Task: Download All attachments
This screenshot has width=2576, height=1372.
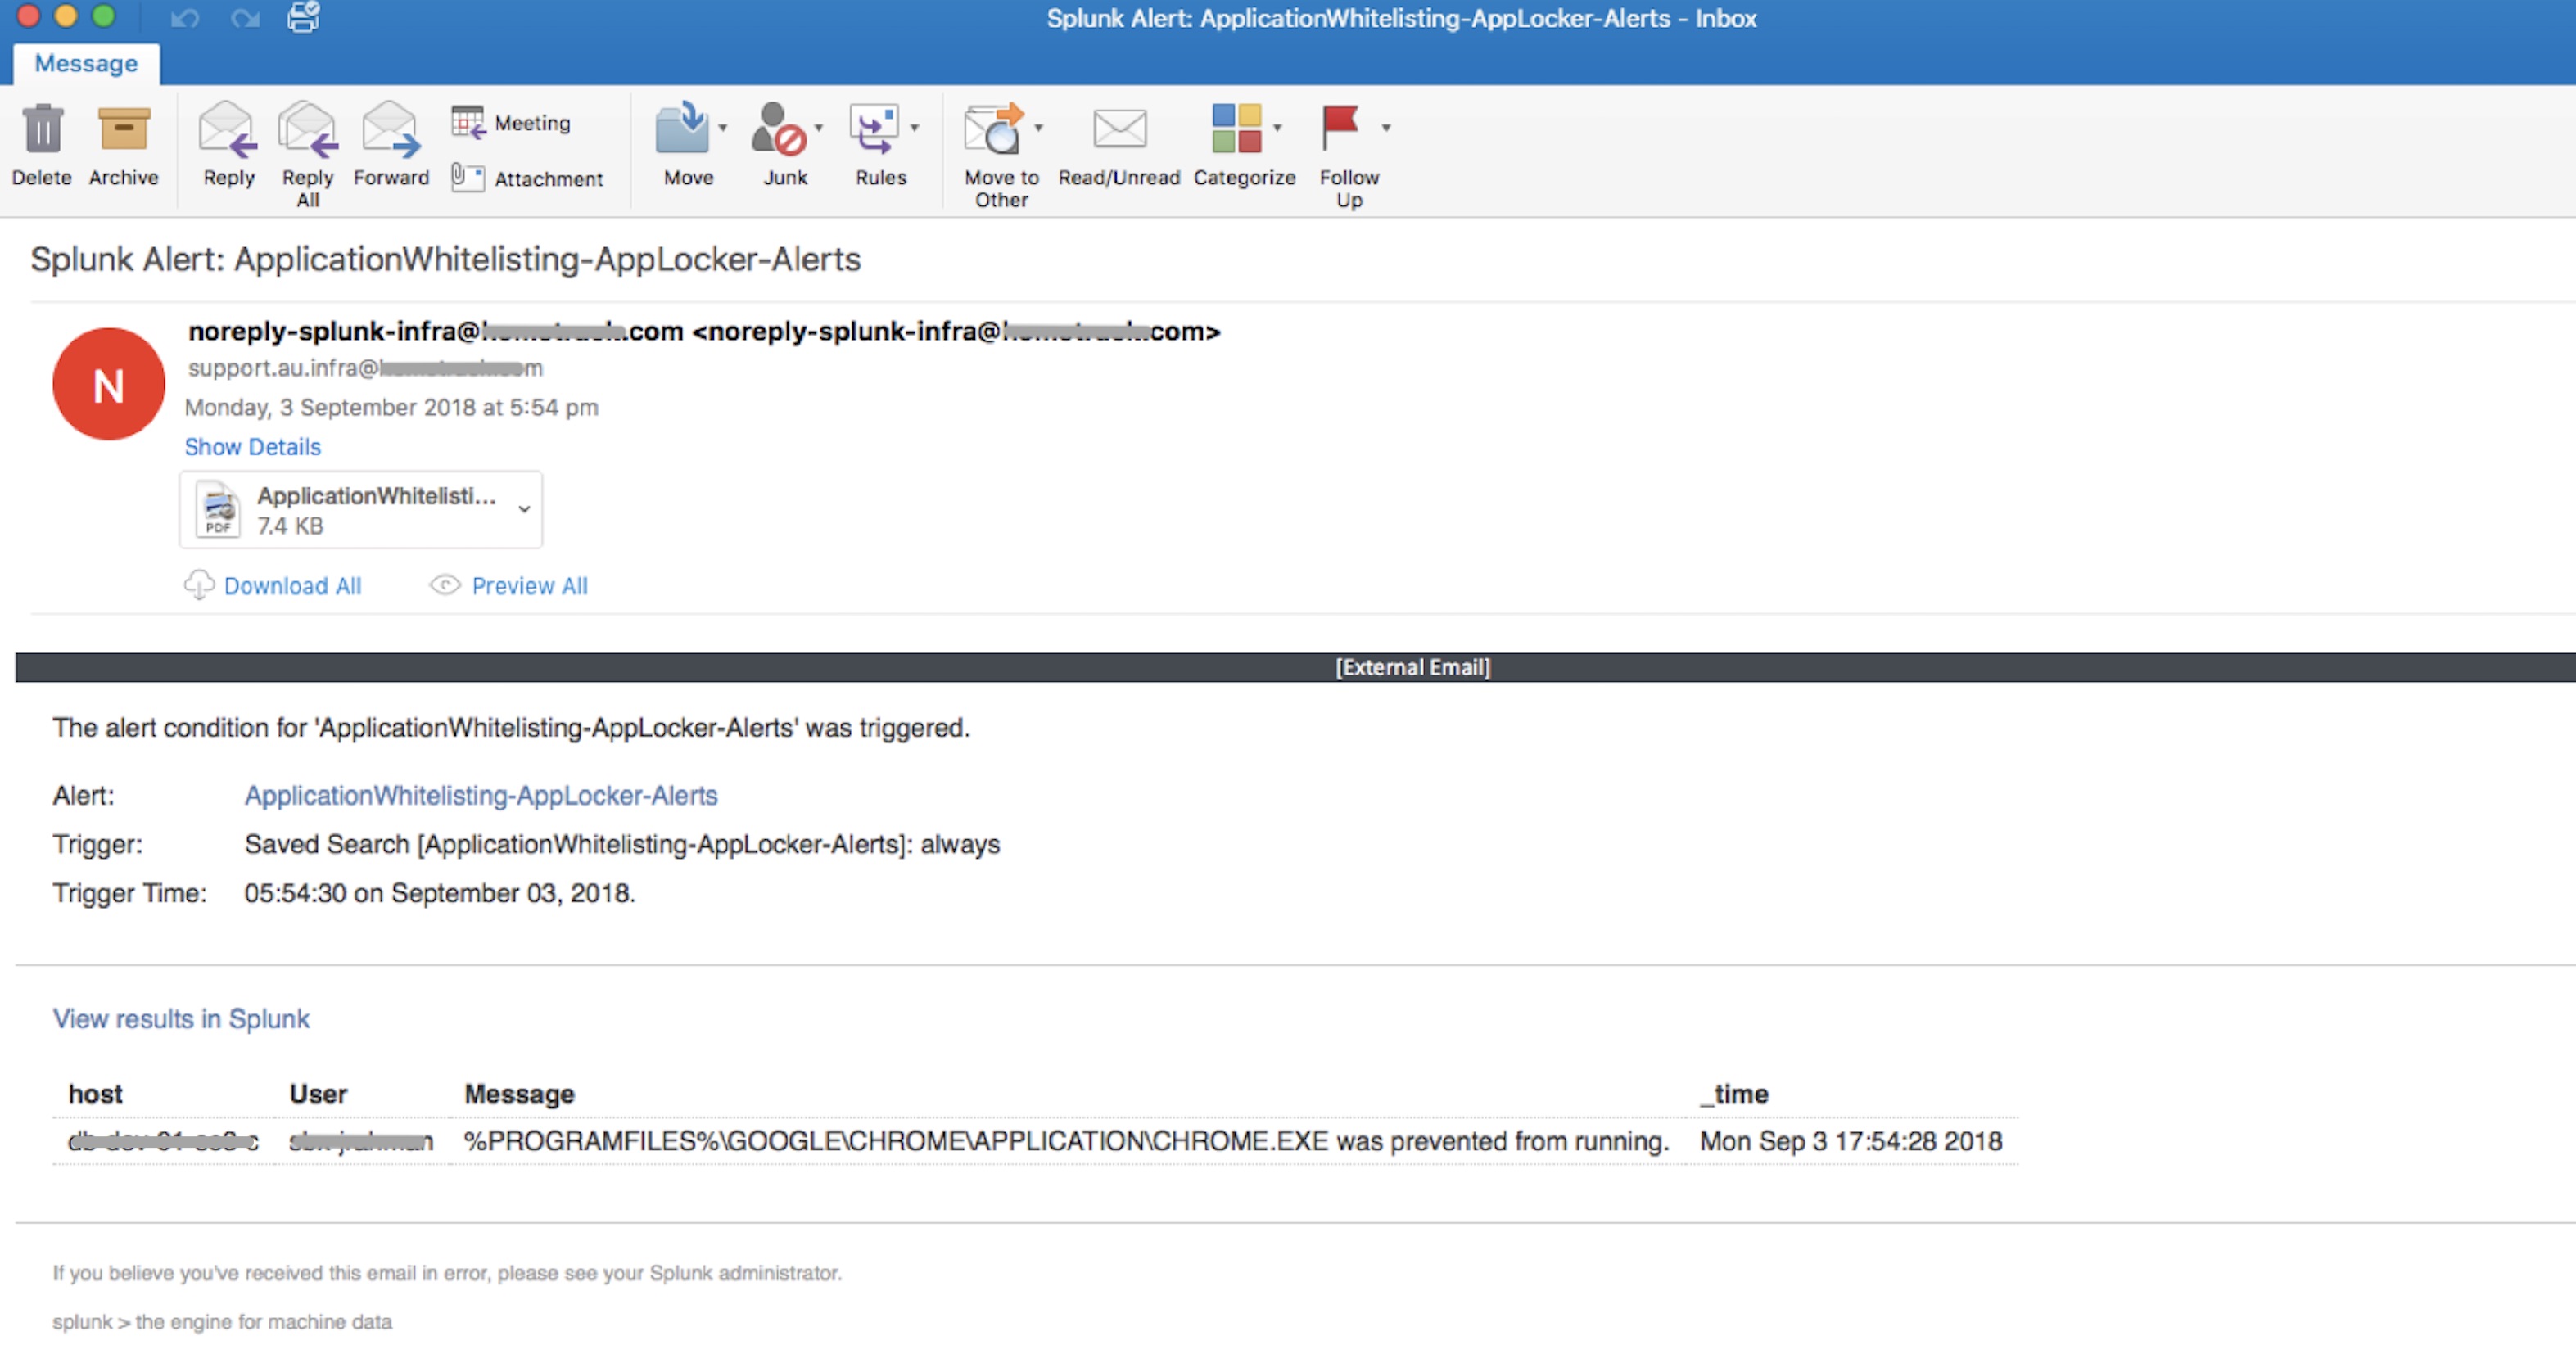Action: coord(293,585)
